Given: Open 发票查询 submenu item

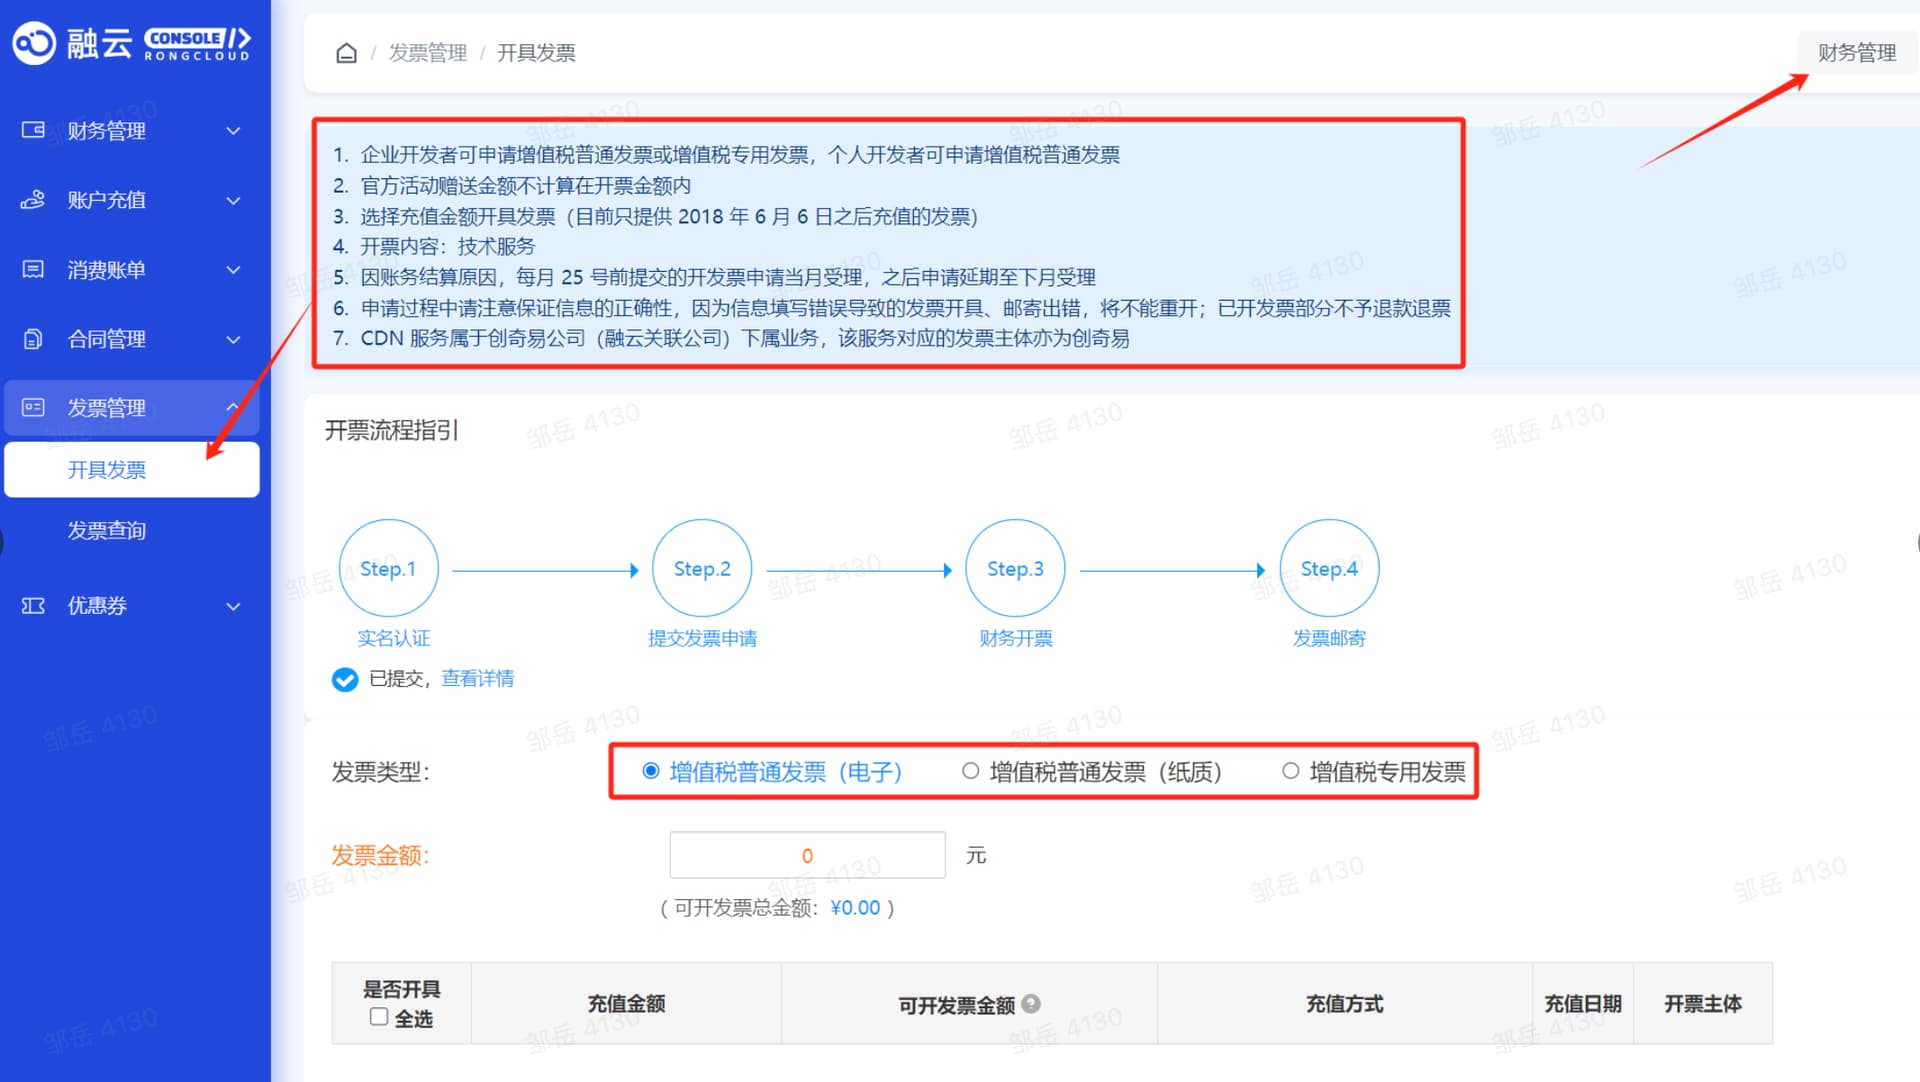Looking at the screenshot, I should click(107, 531).
